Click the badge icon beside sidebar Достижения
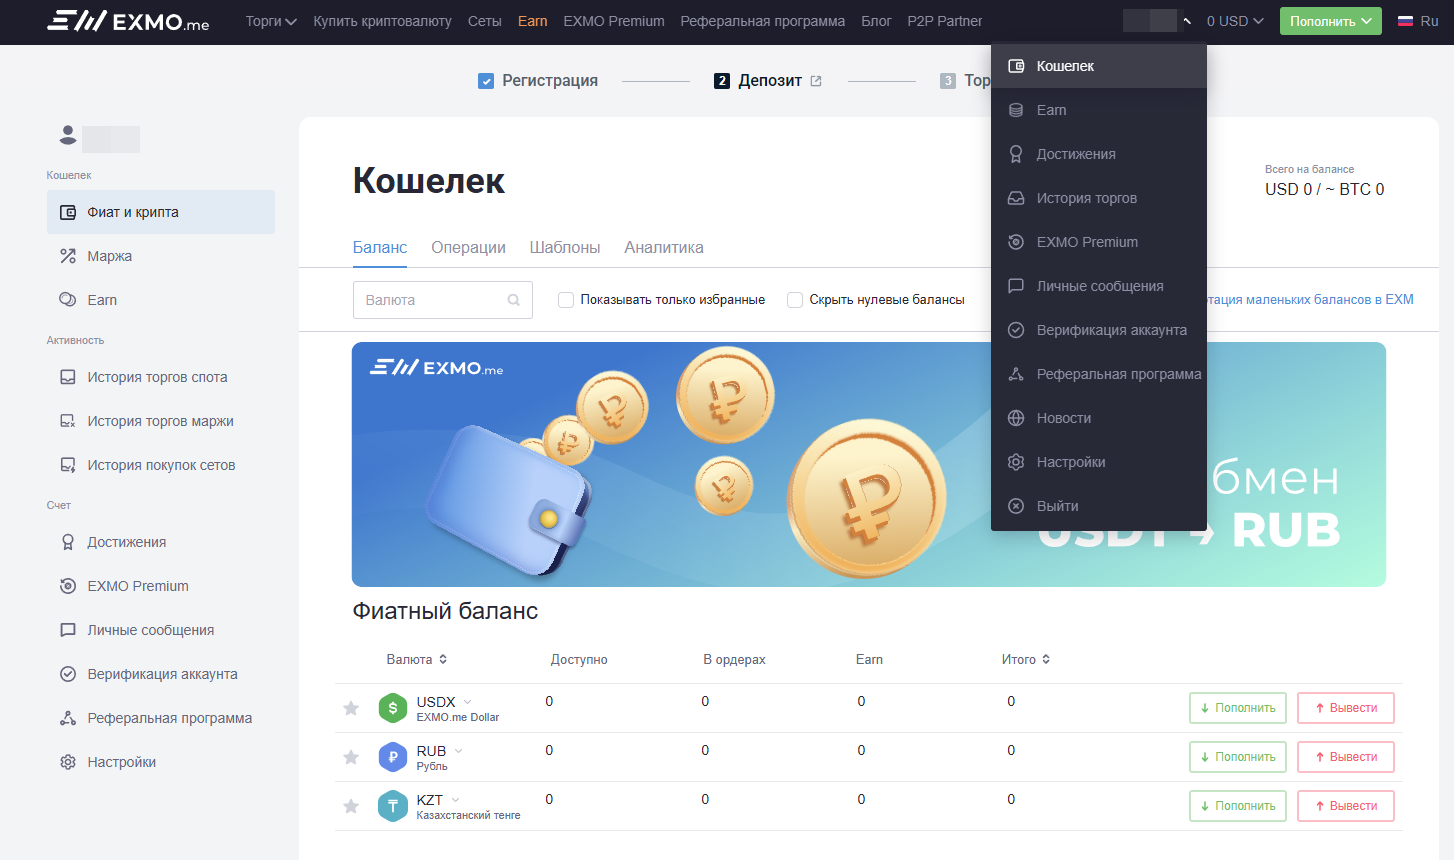 [x=68, y=542]
